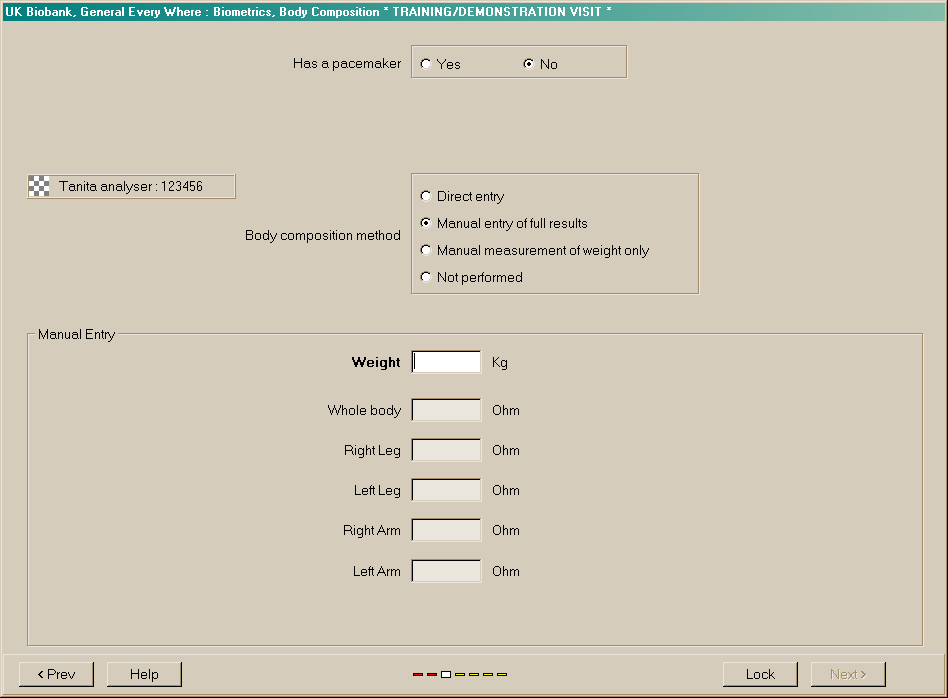Choose Manual measurement of weight only
This screenshot has height=698, width=948.
tap(427, 251)
